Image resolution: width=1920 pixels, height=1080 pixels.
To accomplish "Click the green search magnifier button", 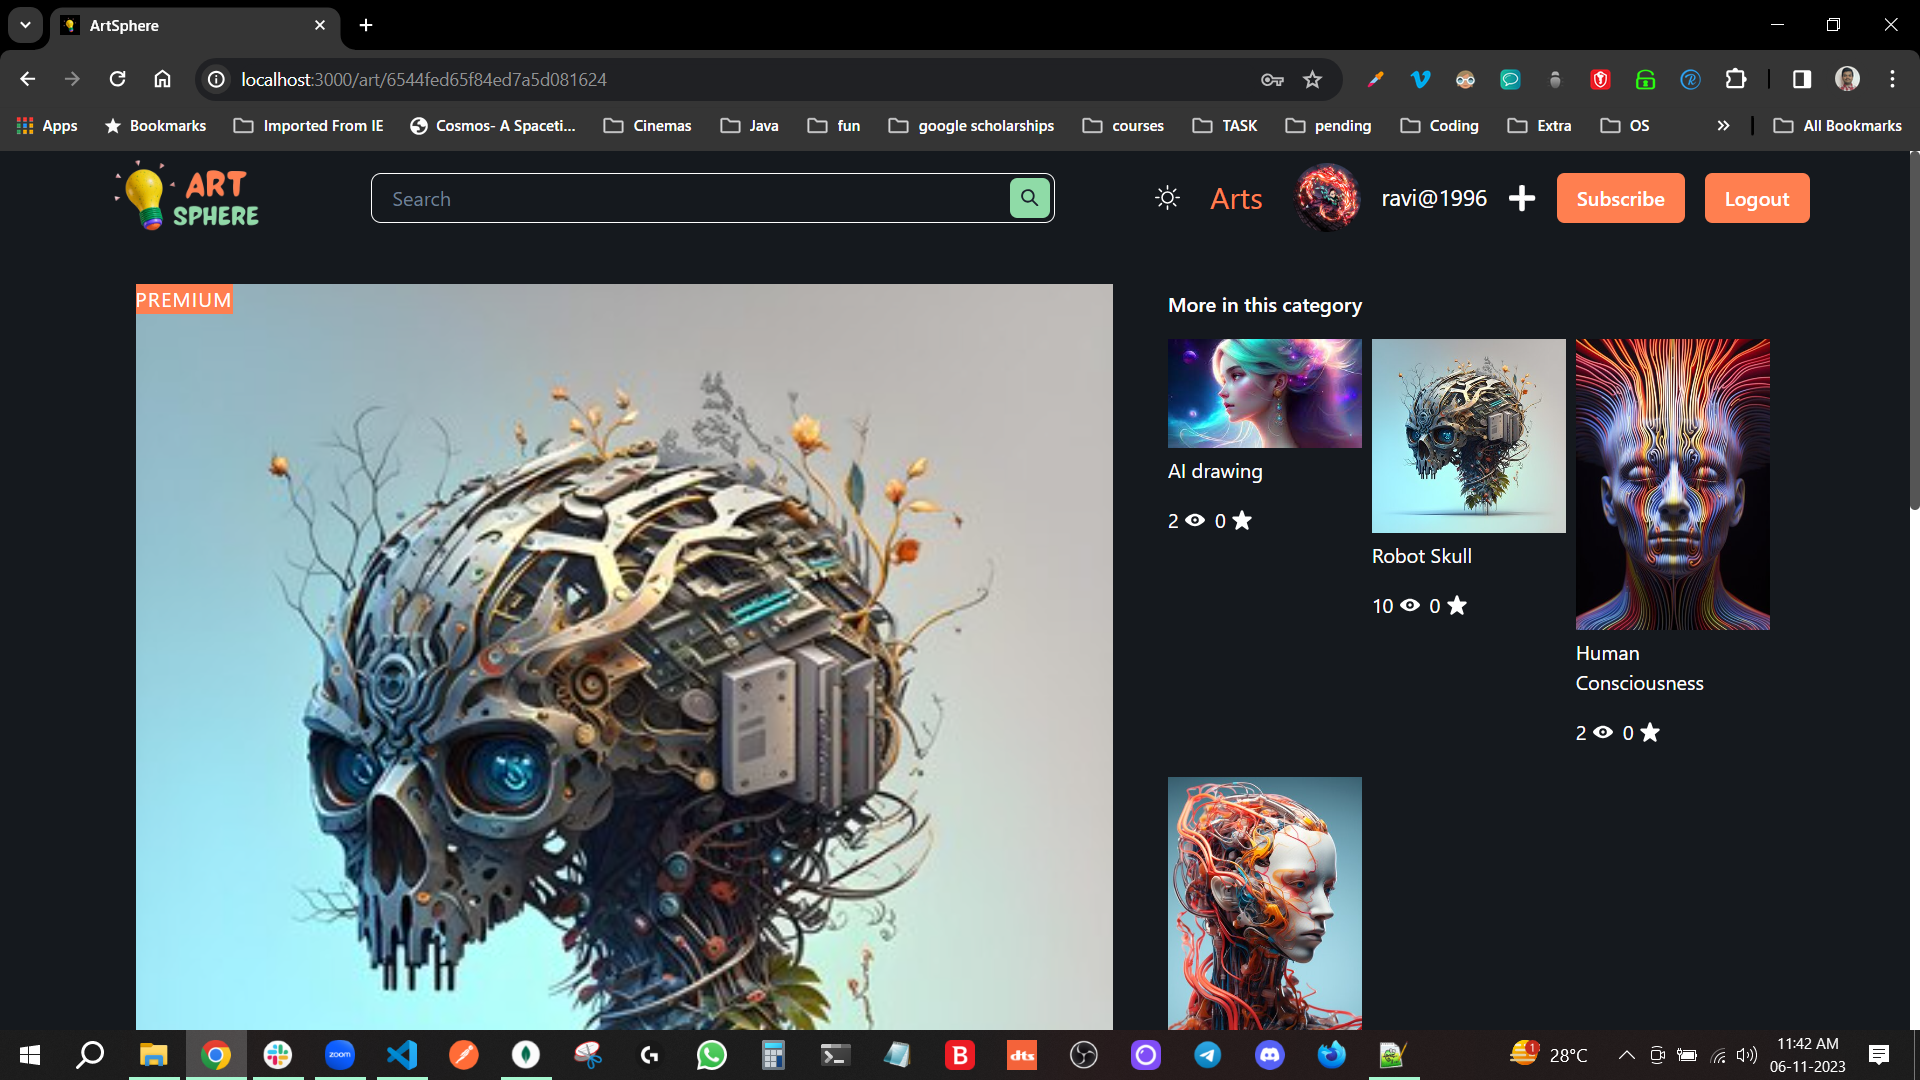I will [1029, 198].
